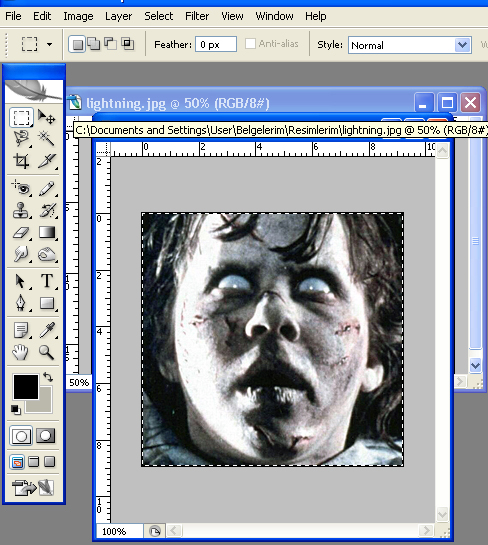The image size is (488, 545).
Task: Select the Type tool
Action: click(47, 281)
